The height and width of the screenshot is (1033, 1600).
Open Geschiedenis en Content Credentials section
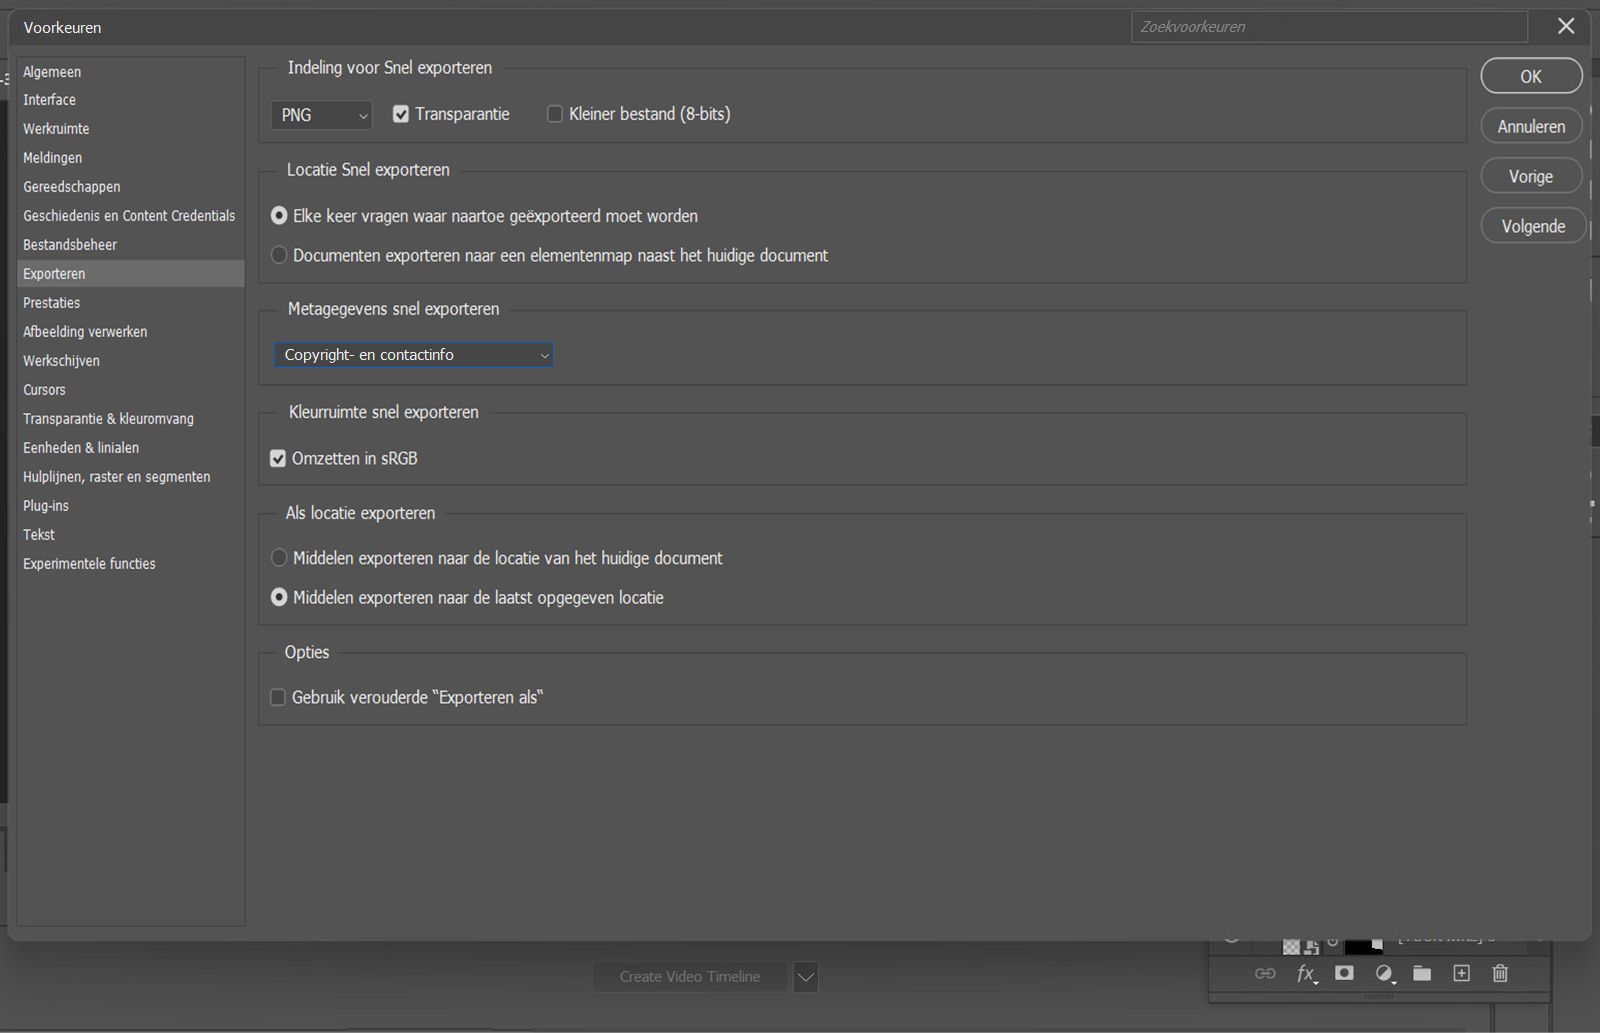[129, 216]
